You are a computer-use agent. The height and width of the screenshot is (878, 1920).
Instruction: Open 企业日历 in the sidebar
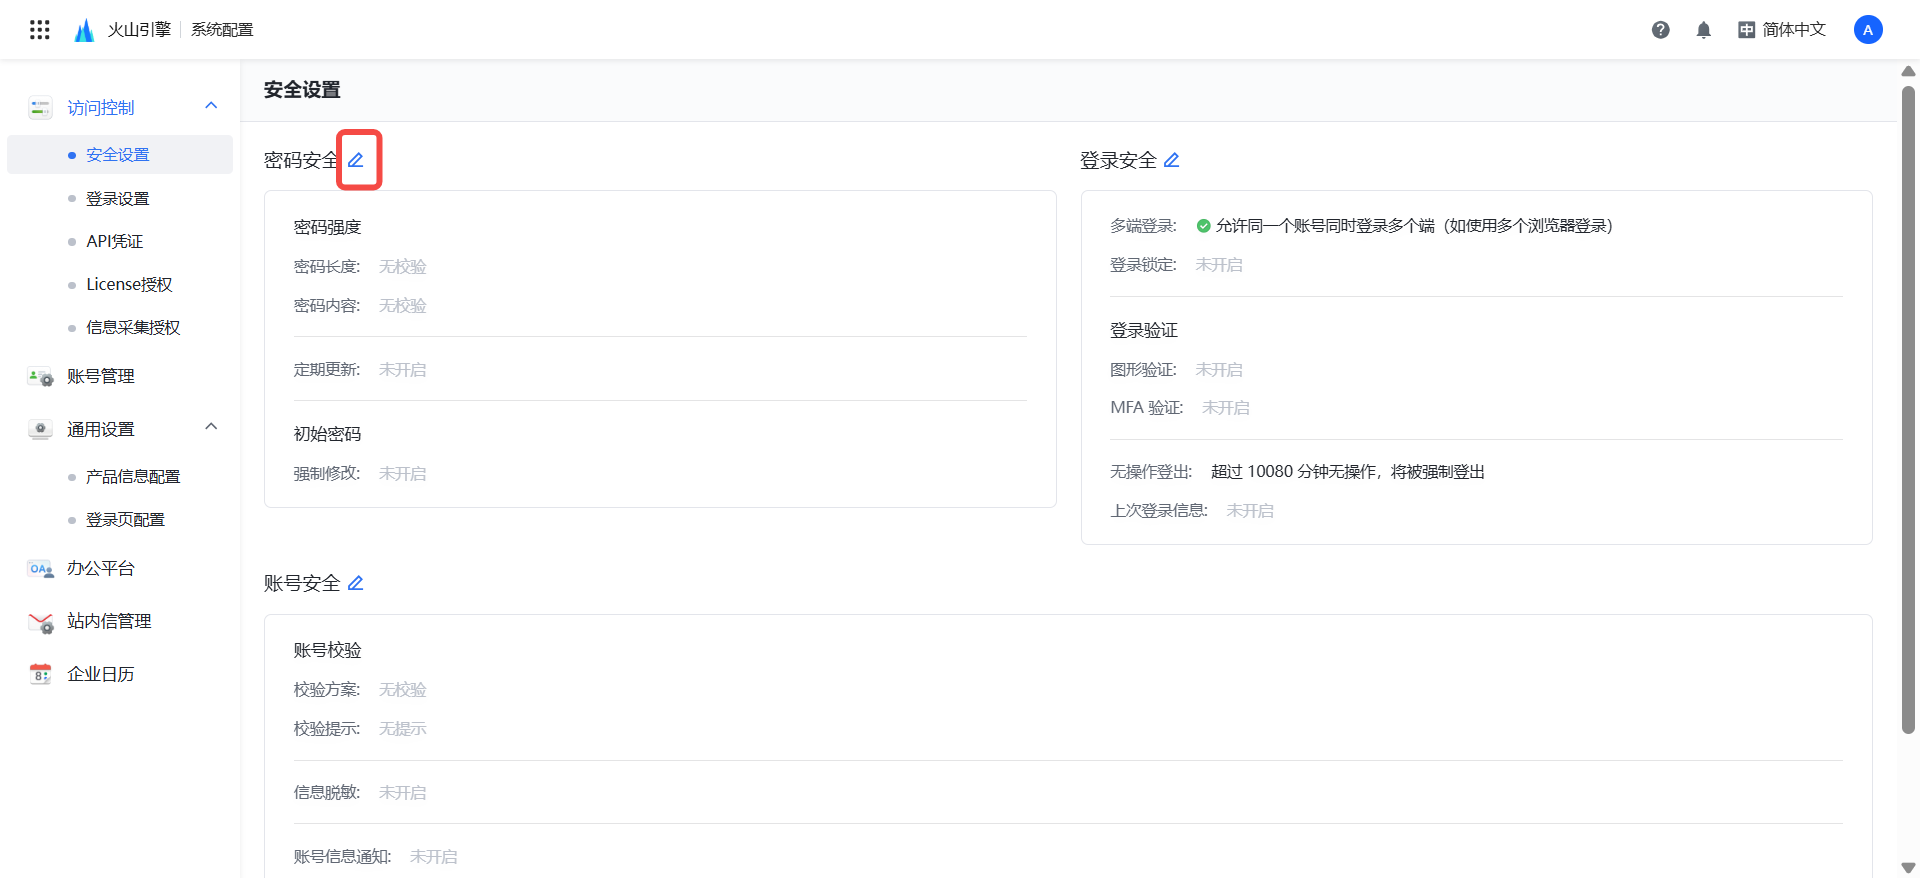point(100,674)
